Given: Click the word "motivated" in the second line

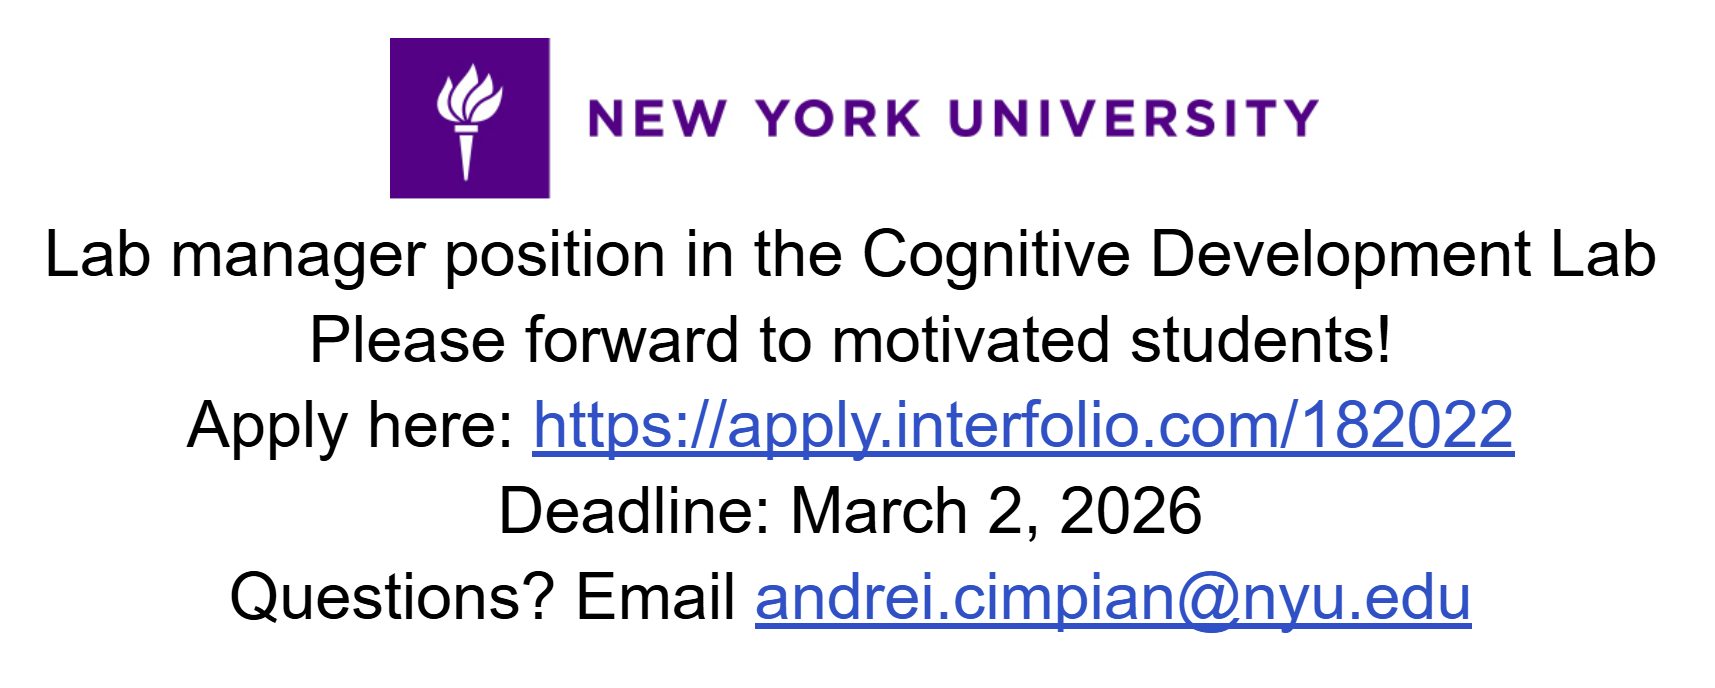Looking at the screenshot, I should coord(970,340).
